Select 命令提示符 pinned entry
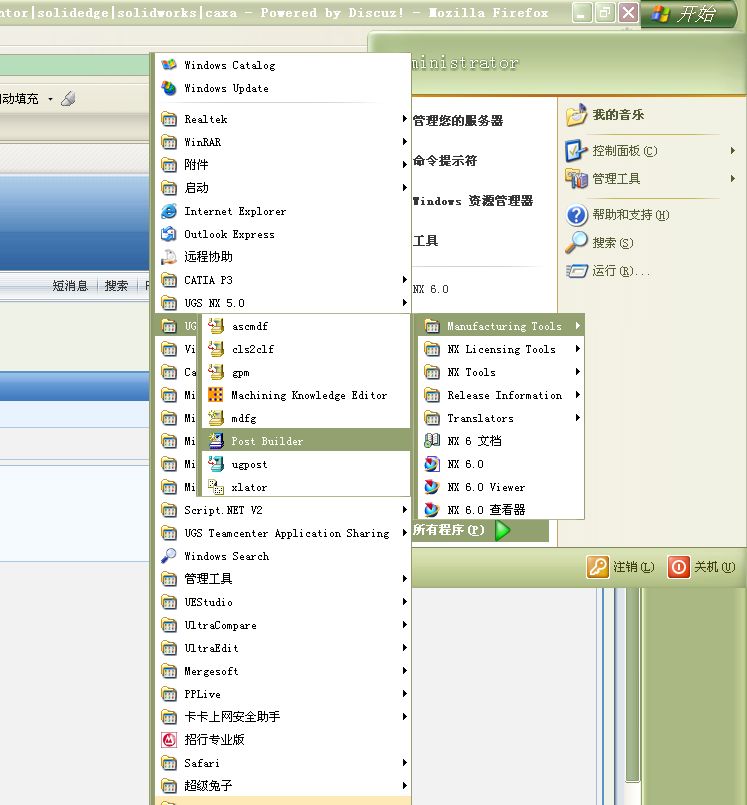The height and width of the screenshot is (805, 747). pos(445,161)
